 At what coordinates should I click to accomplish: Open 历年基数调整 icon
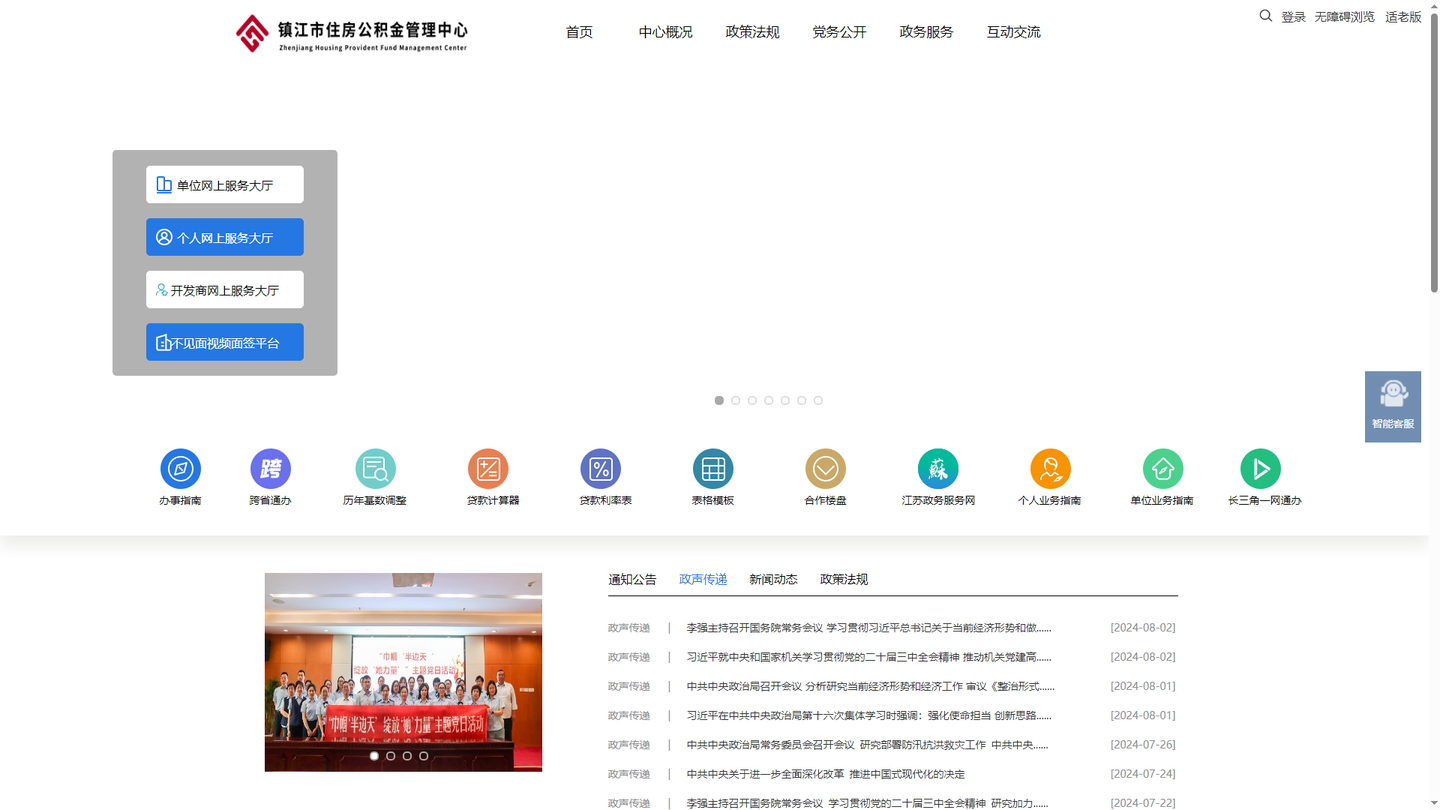pos(375,469)
